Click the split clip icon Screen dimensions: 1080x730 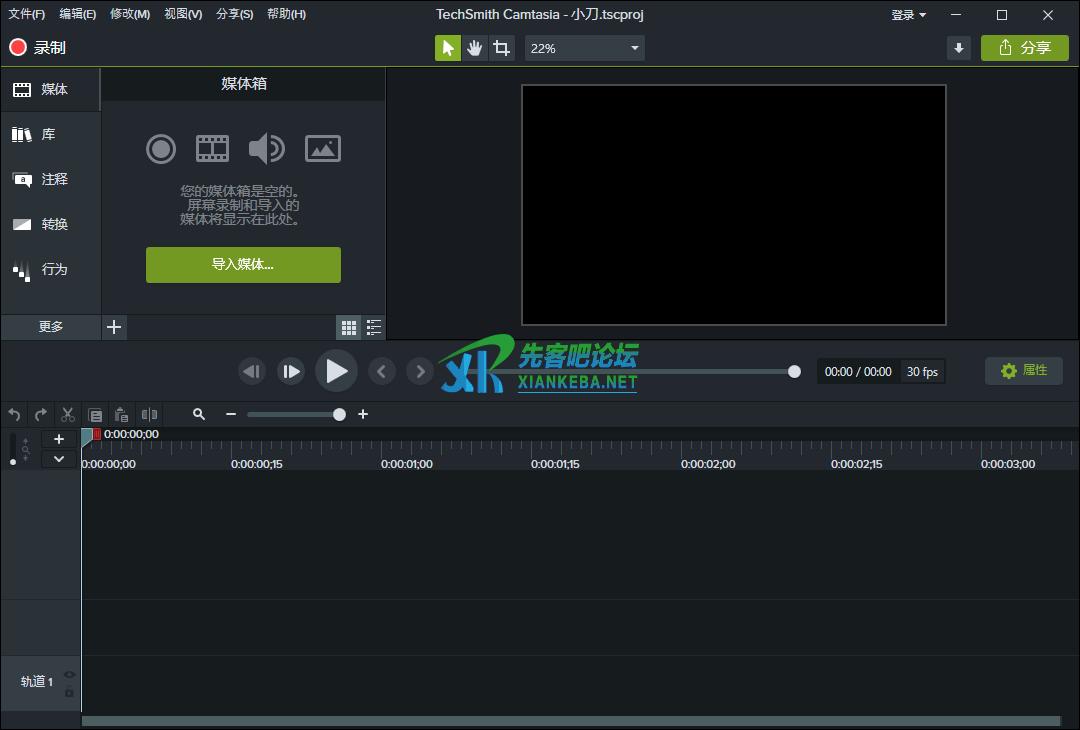coord(149,414)
